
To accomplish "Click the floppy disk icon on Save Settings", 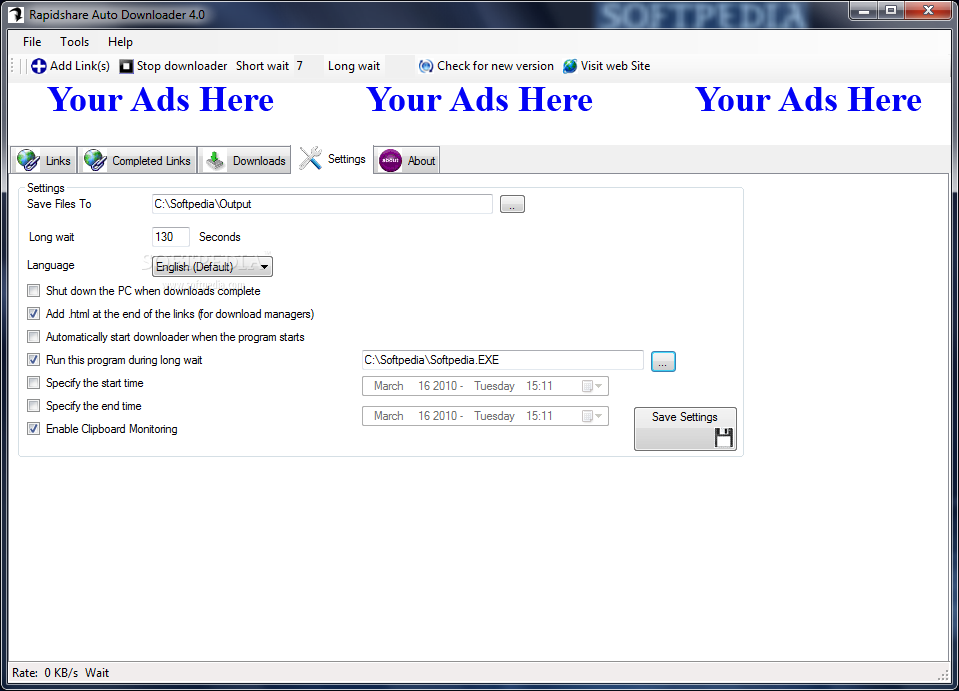I will pyautogui.click(x=724, y=437).
